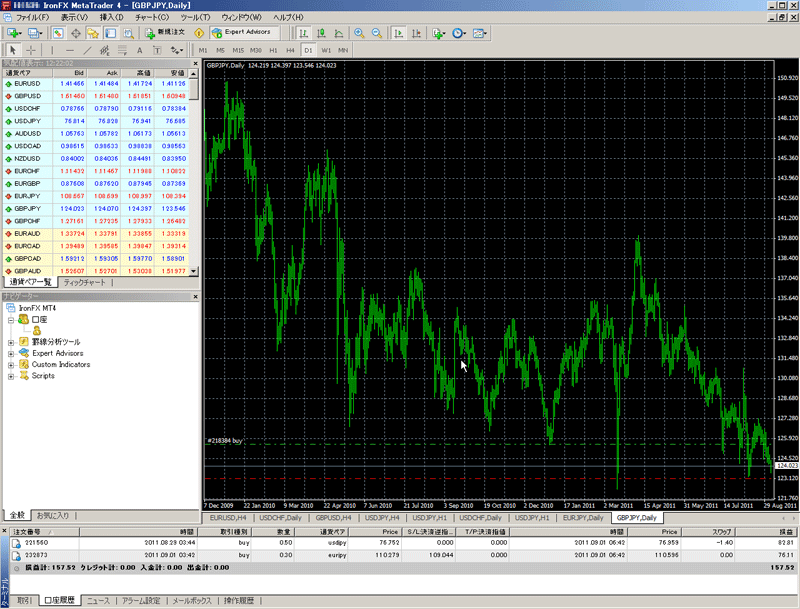
Task: Open the チャート(C) menu
Action: pos(152,17)
